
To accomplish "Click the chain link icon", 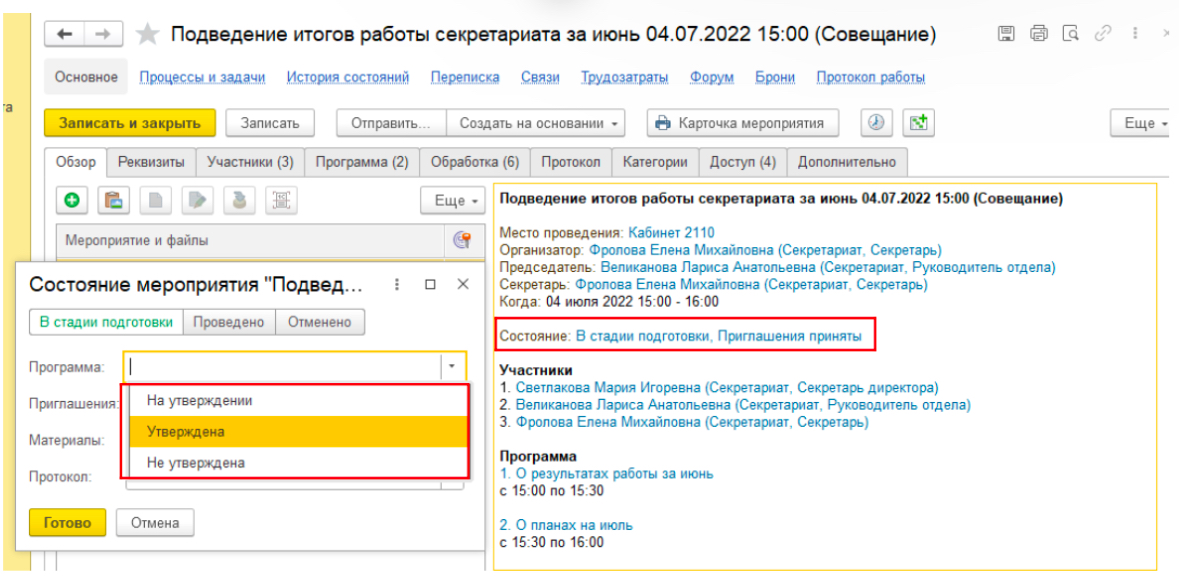I will pos(1103,34).
